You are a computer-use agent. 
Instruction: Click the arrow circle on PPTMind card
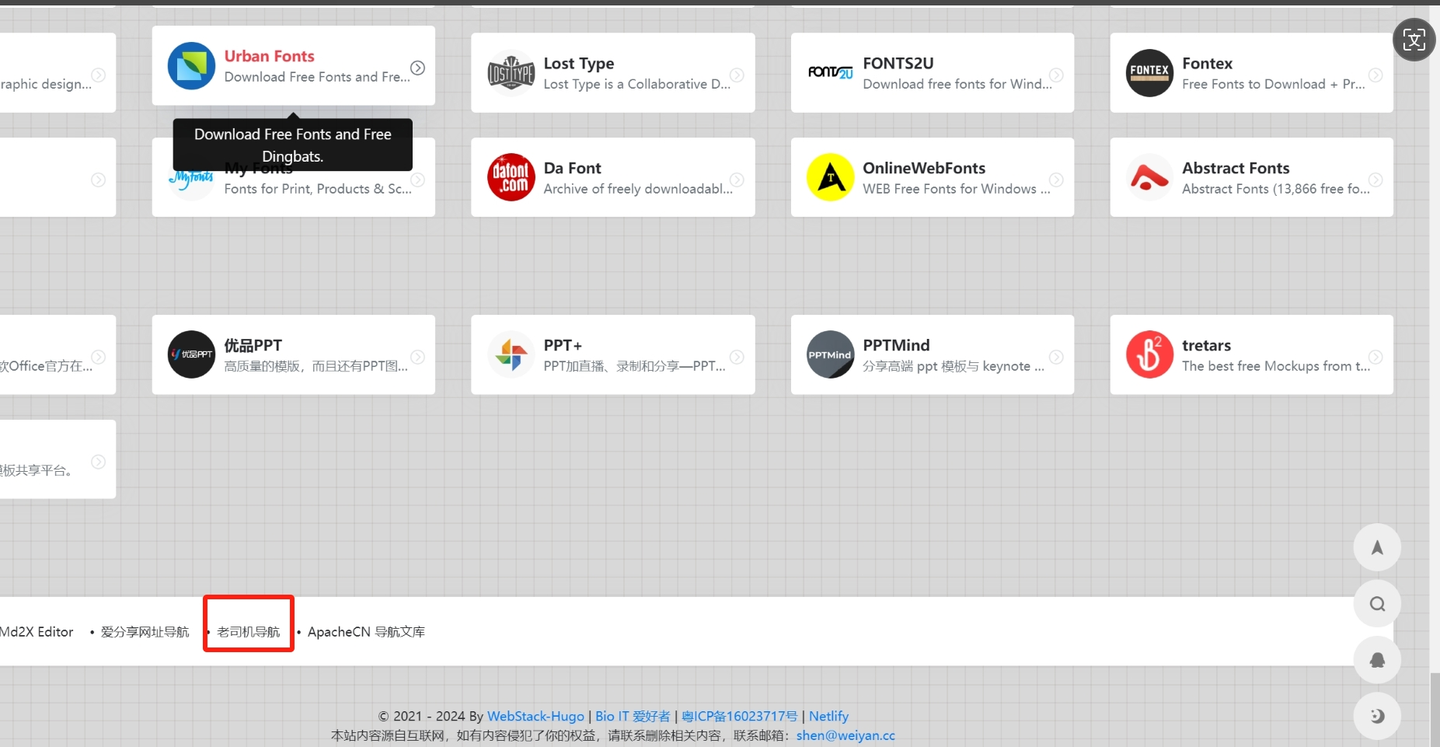point(1056,357)
